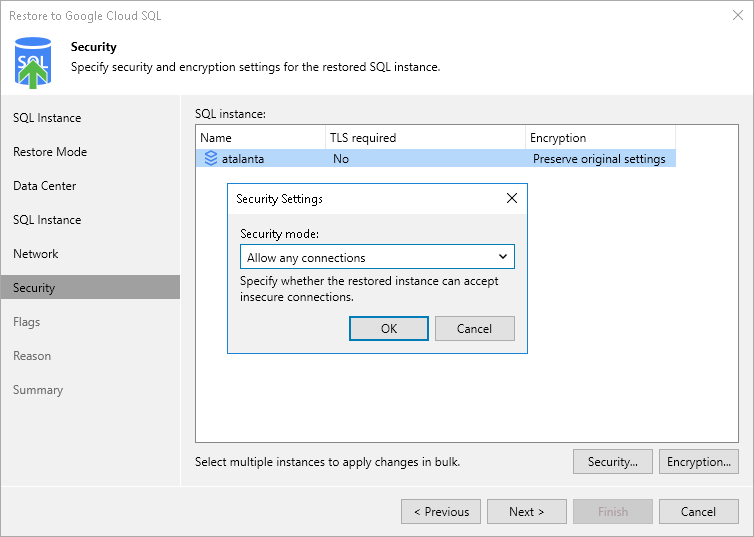Click the 'Allow any connections' value

(306, 258)
